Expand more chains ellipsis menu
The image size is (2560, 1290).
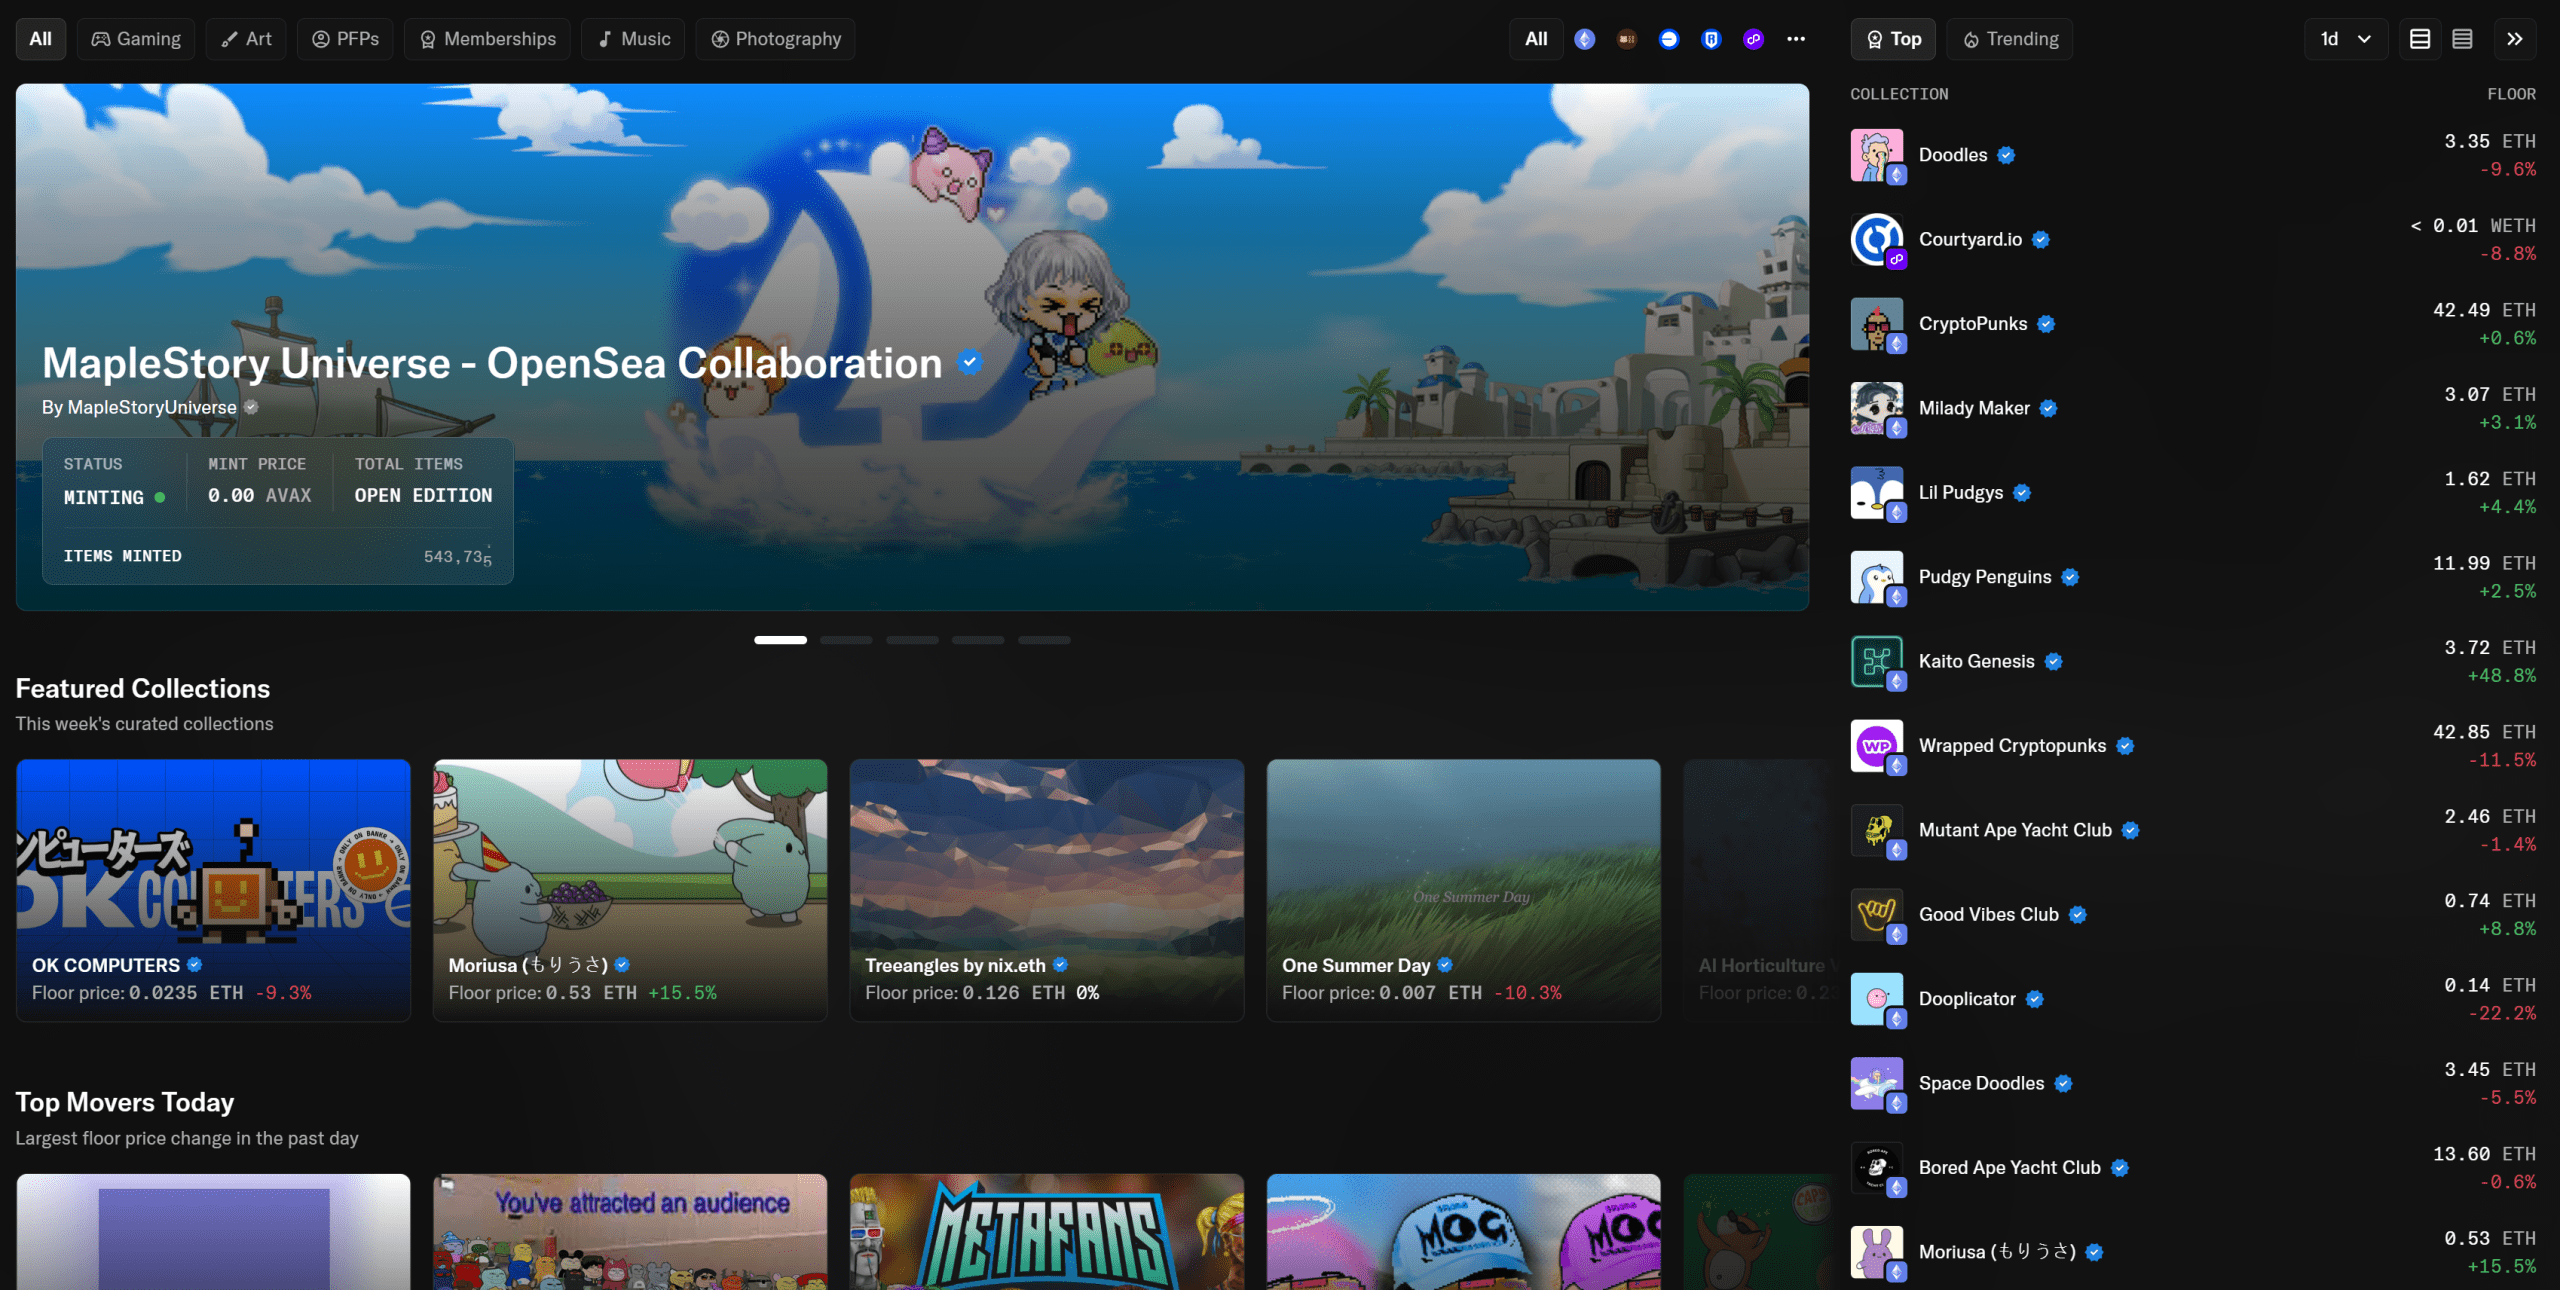pyautogui.click(x=1796, y=39)
